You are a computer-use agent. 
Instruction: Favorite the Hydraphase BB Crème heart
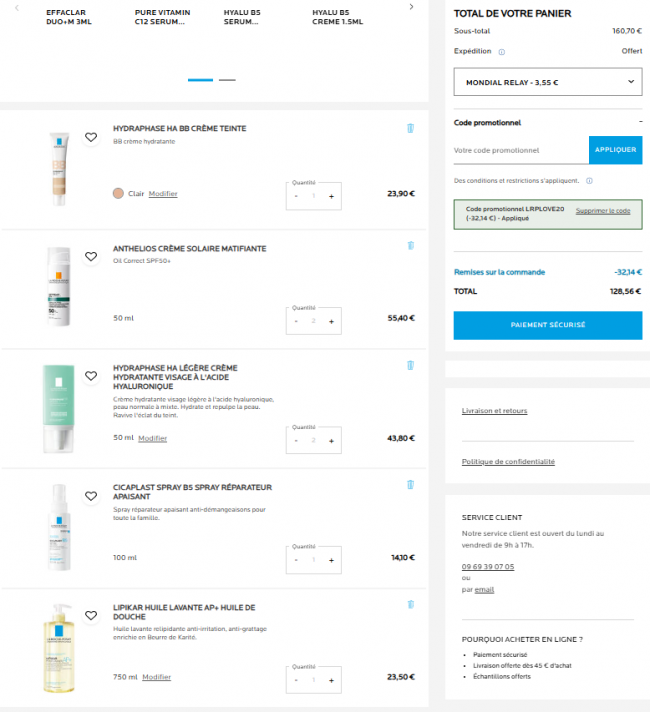click(x=91, y=137)
